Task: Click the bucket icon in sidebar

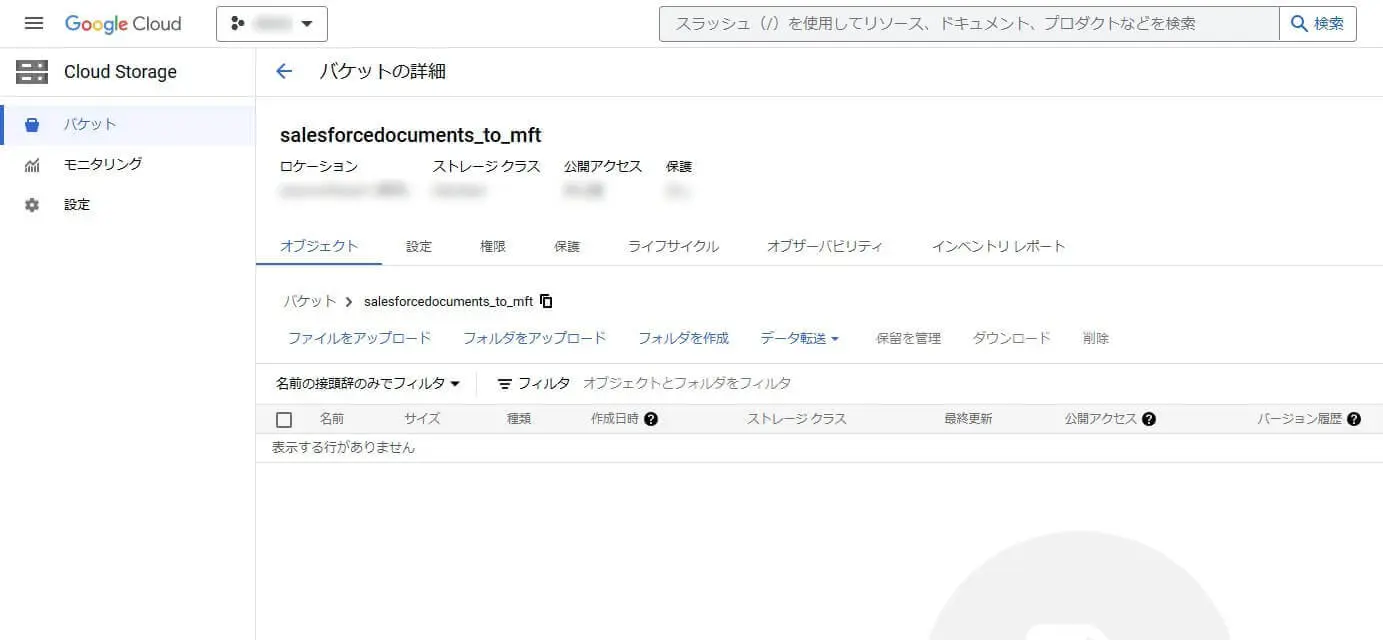Action: (32, 125)
